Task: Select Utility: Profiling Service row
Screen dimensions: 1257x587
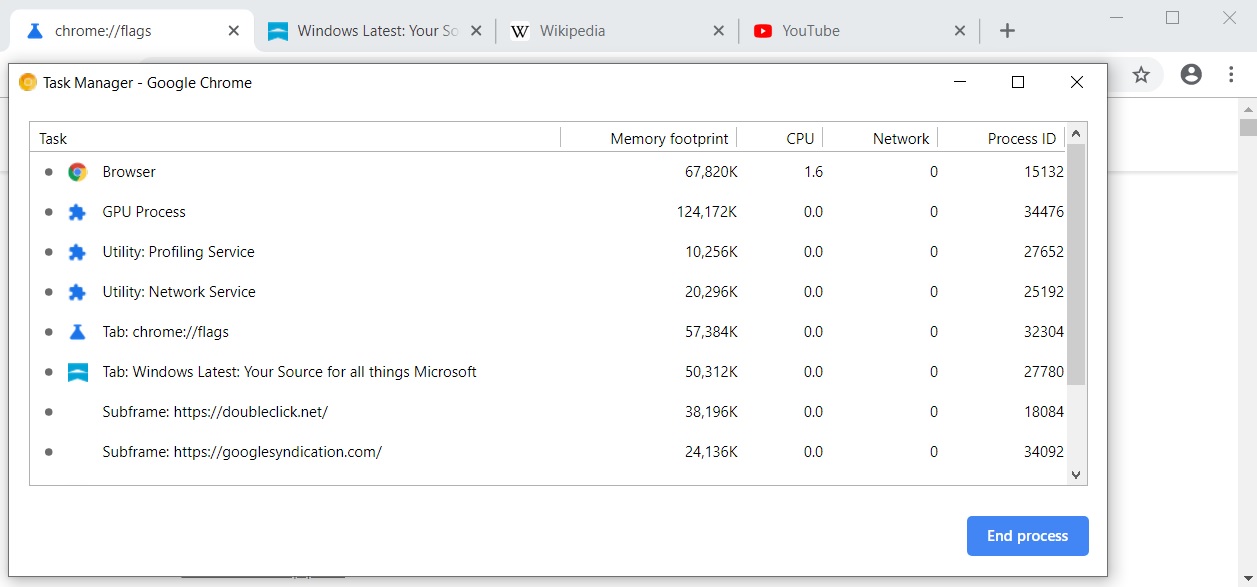Action: coord(548,252)
